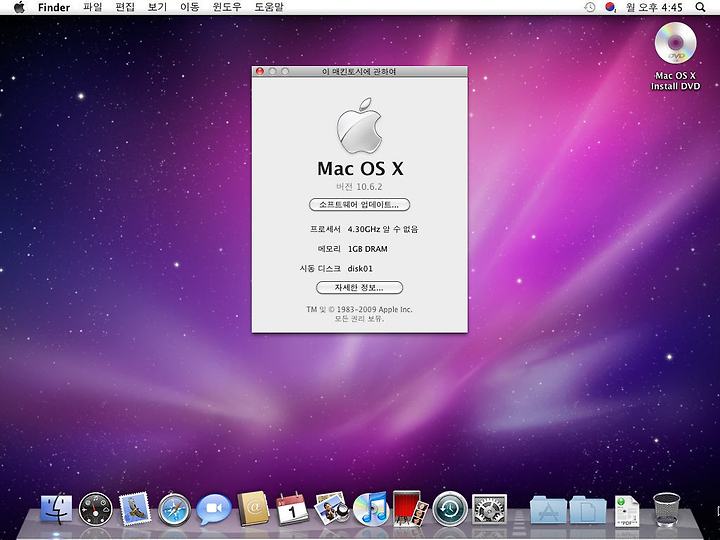
Task: Open Photo Booth in the Dock
Action: (410, 508)
